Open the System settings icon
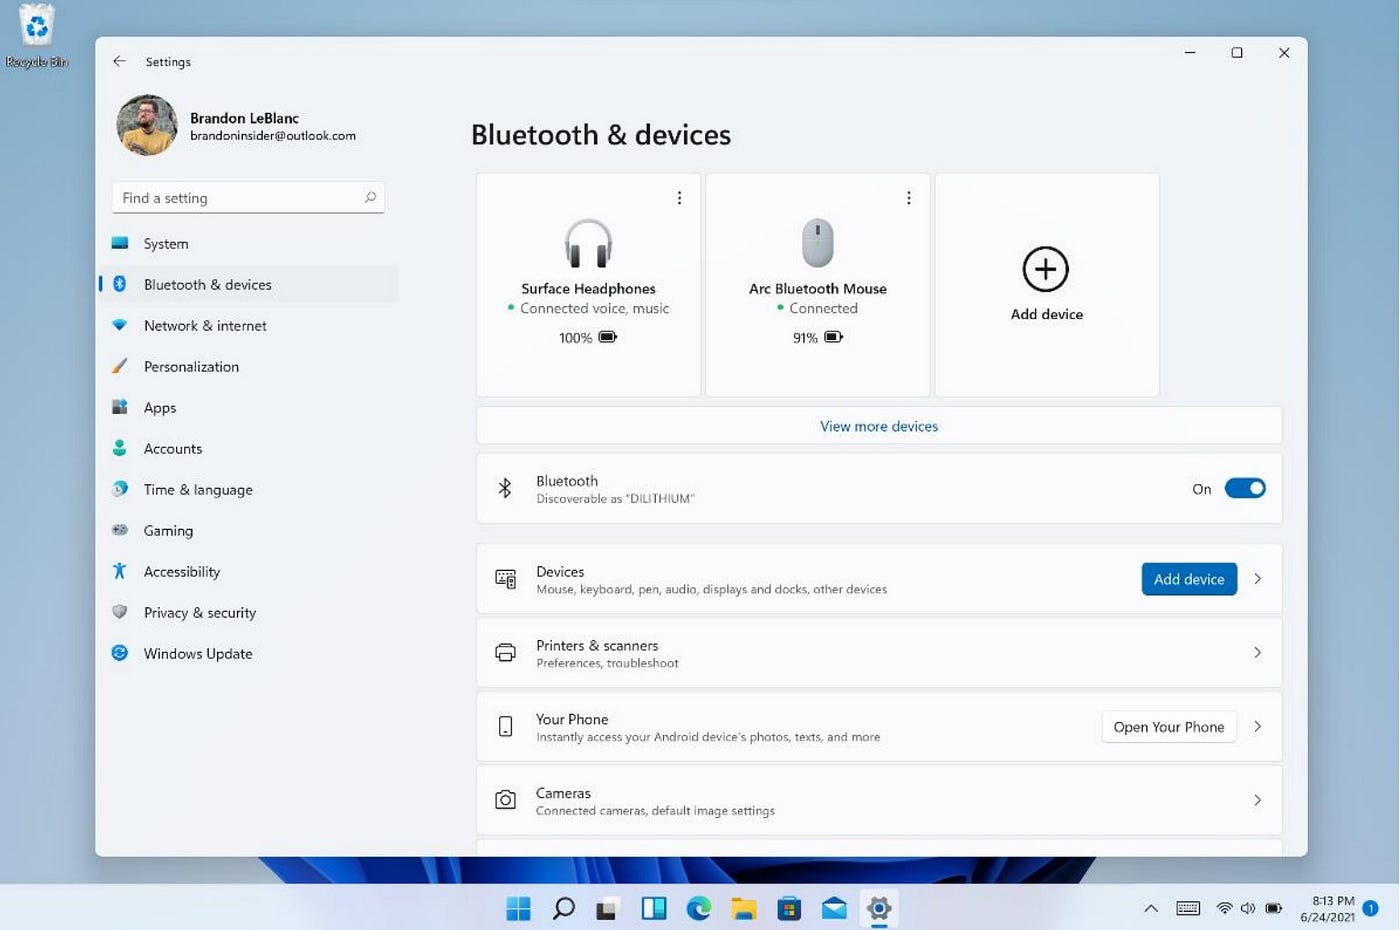 coord(121,243)
